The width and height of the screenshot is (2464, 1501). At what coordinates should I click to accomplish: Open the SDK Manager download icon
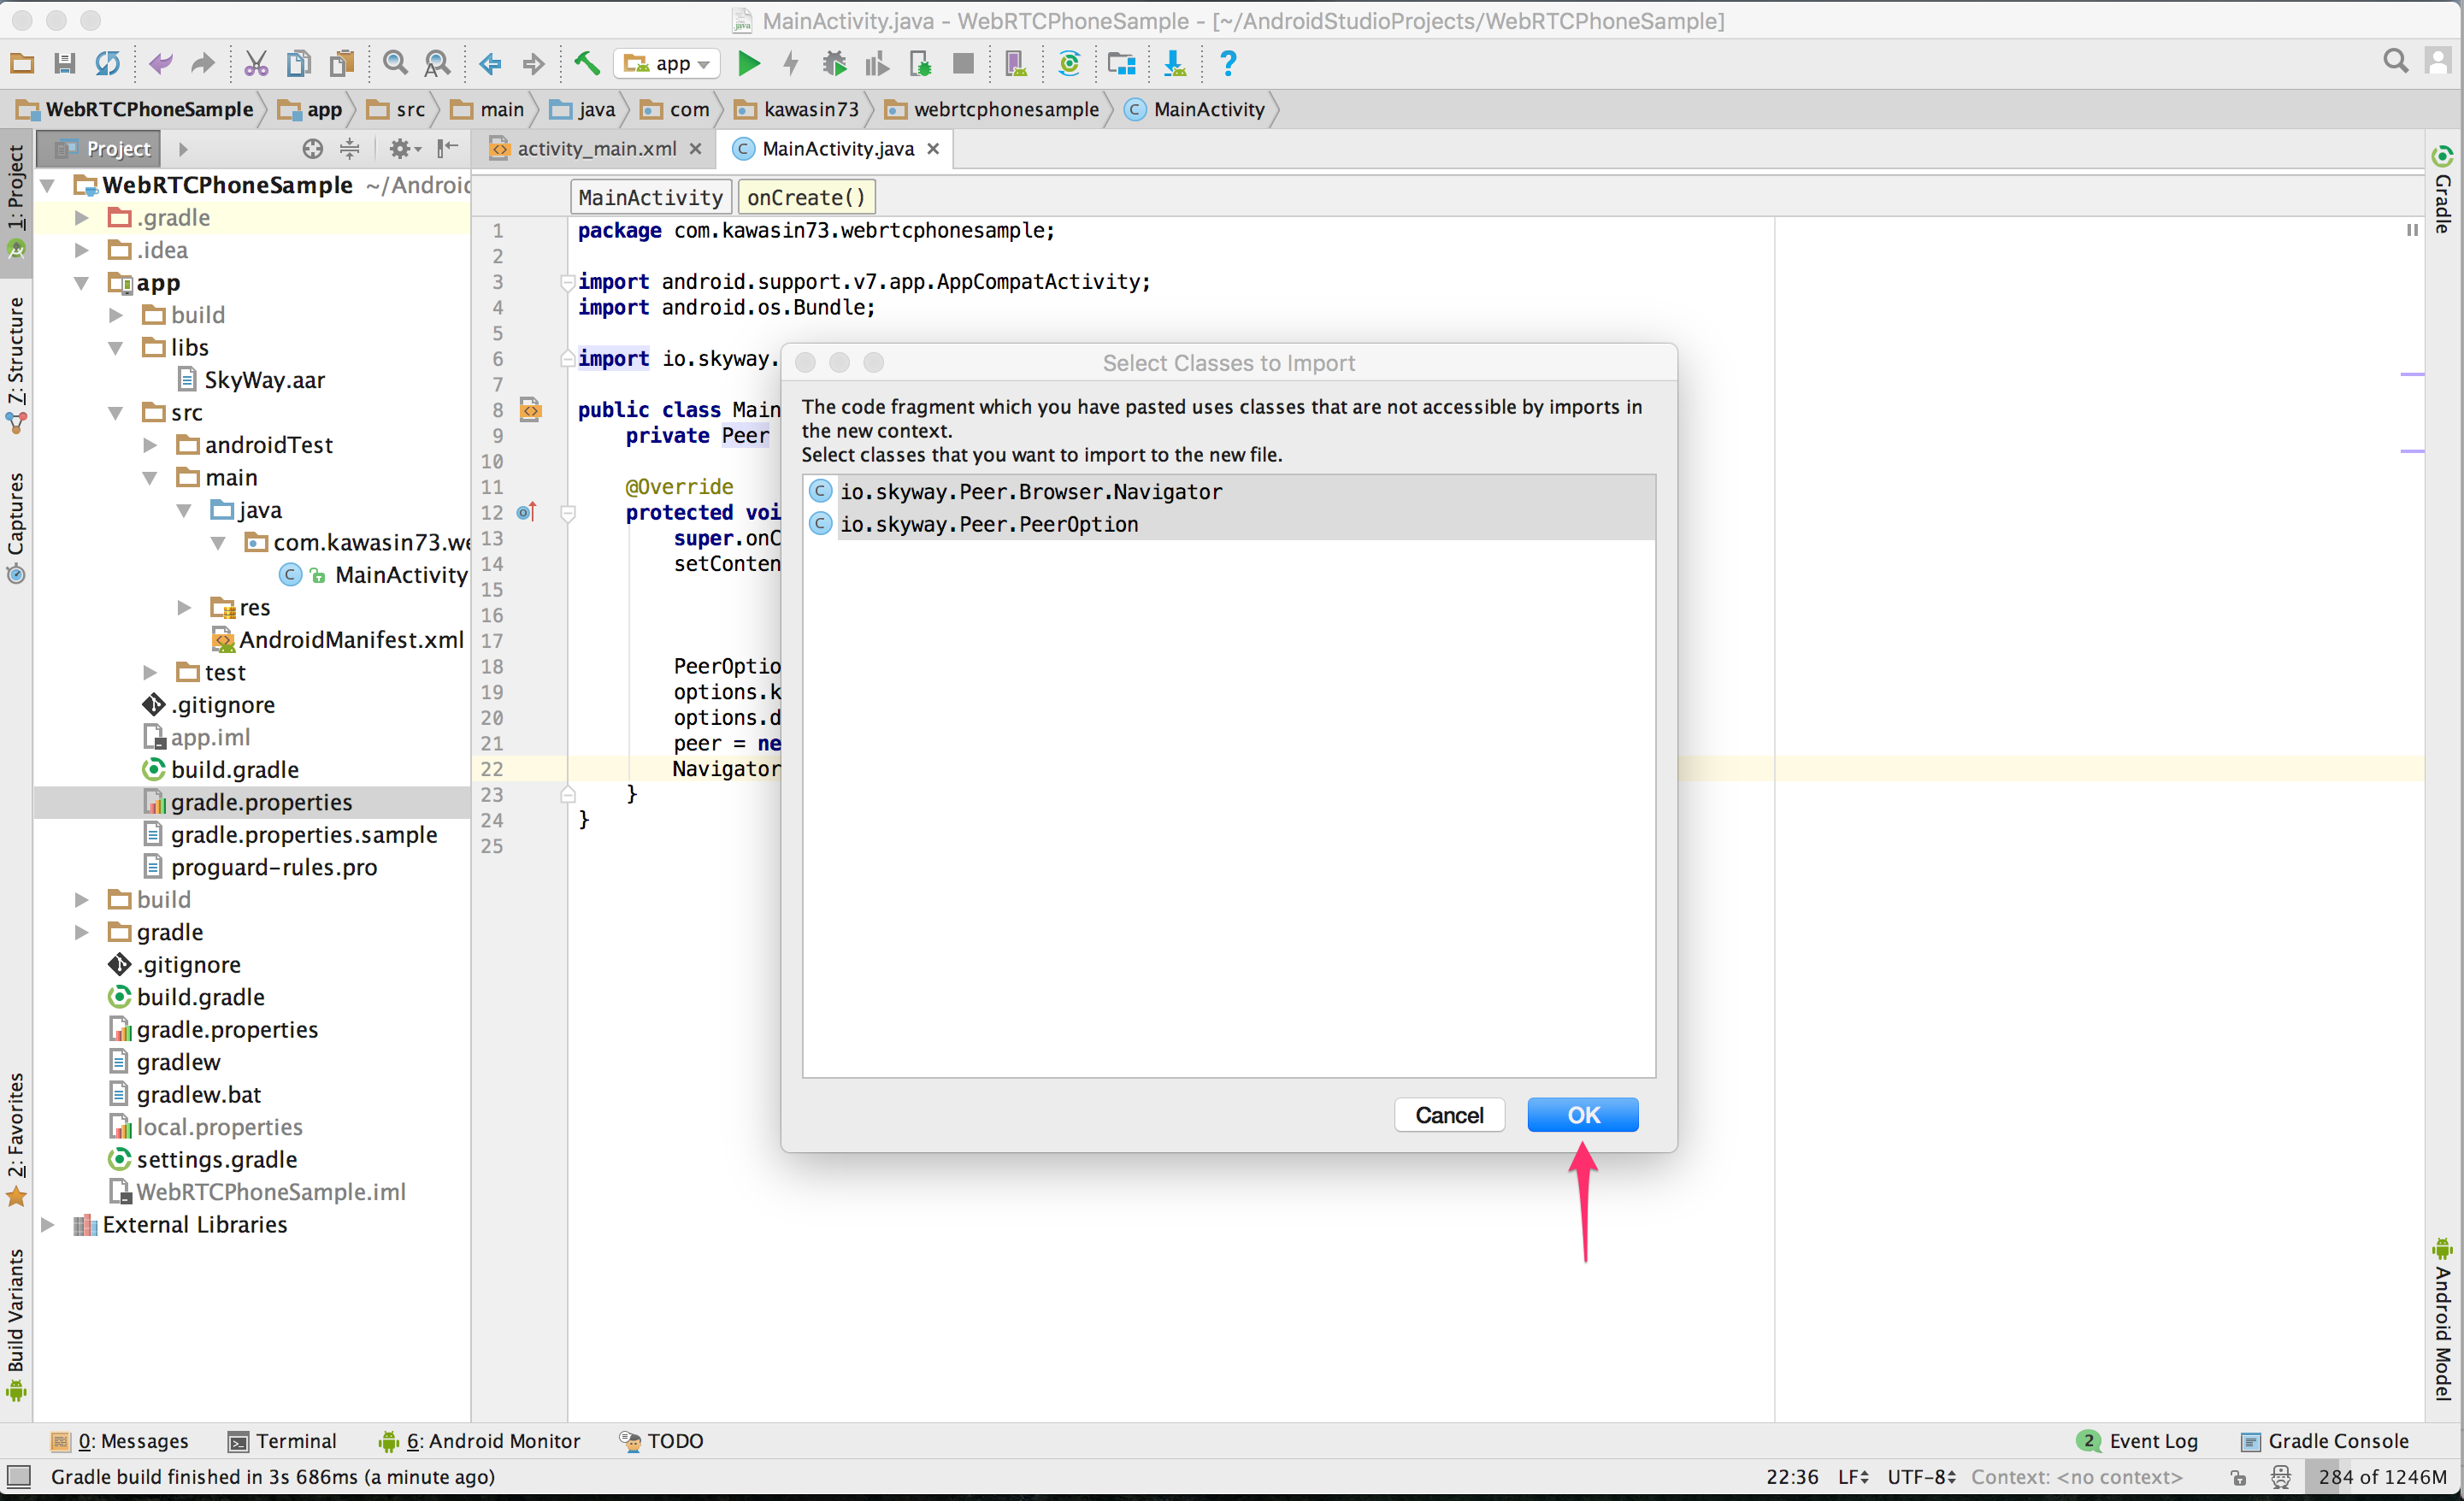(x=1175, y=63)
